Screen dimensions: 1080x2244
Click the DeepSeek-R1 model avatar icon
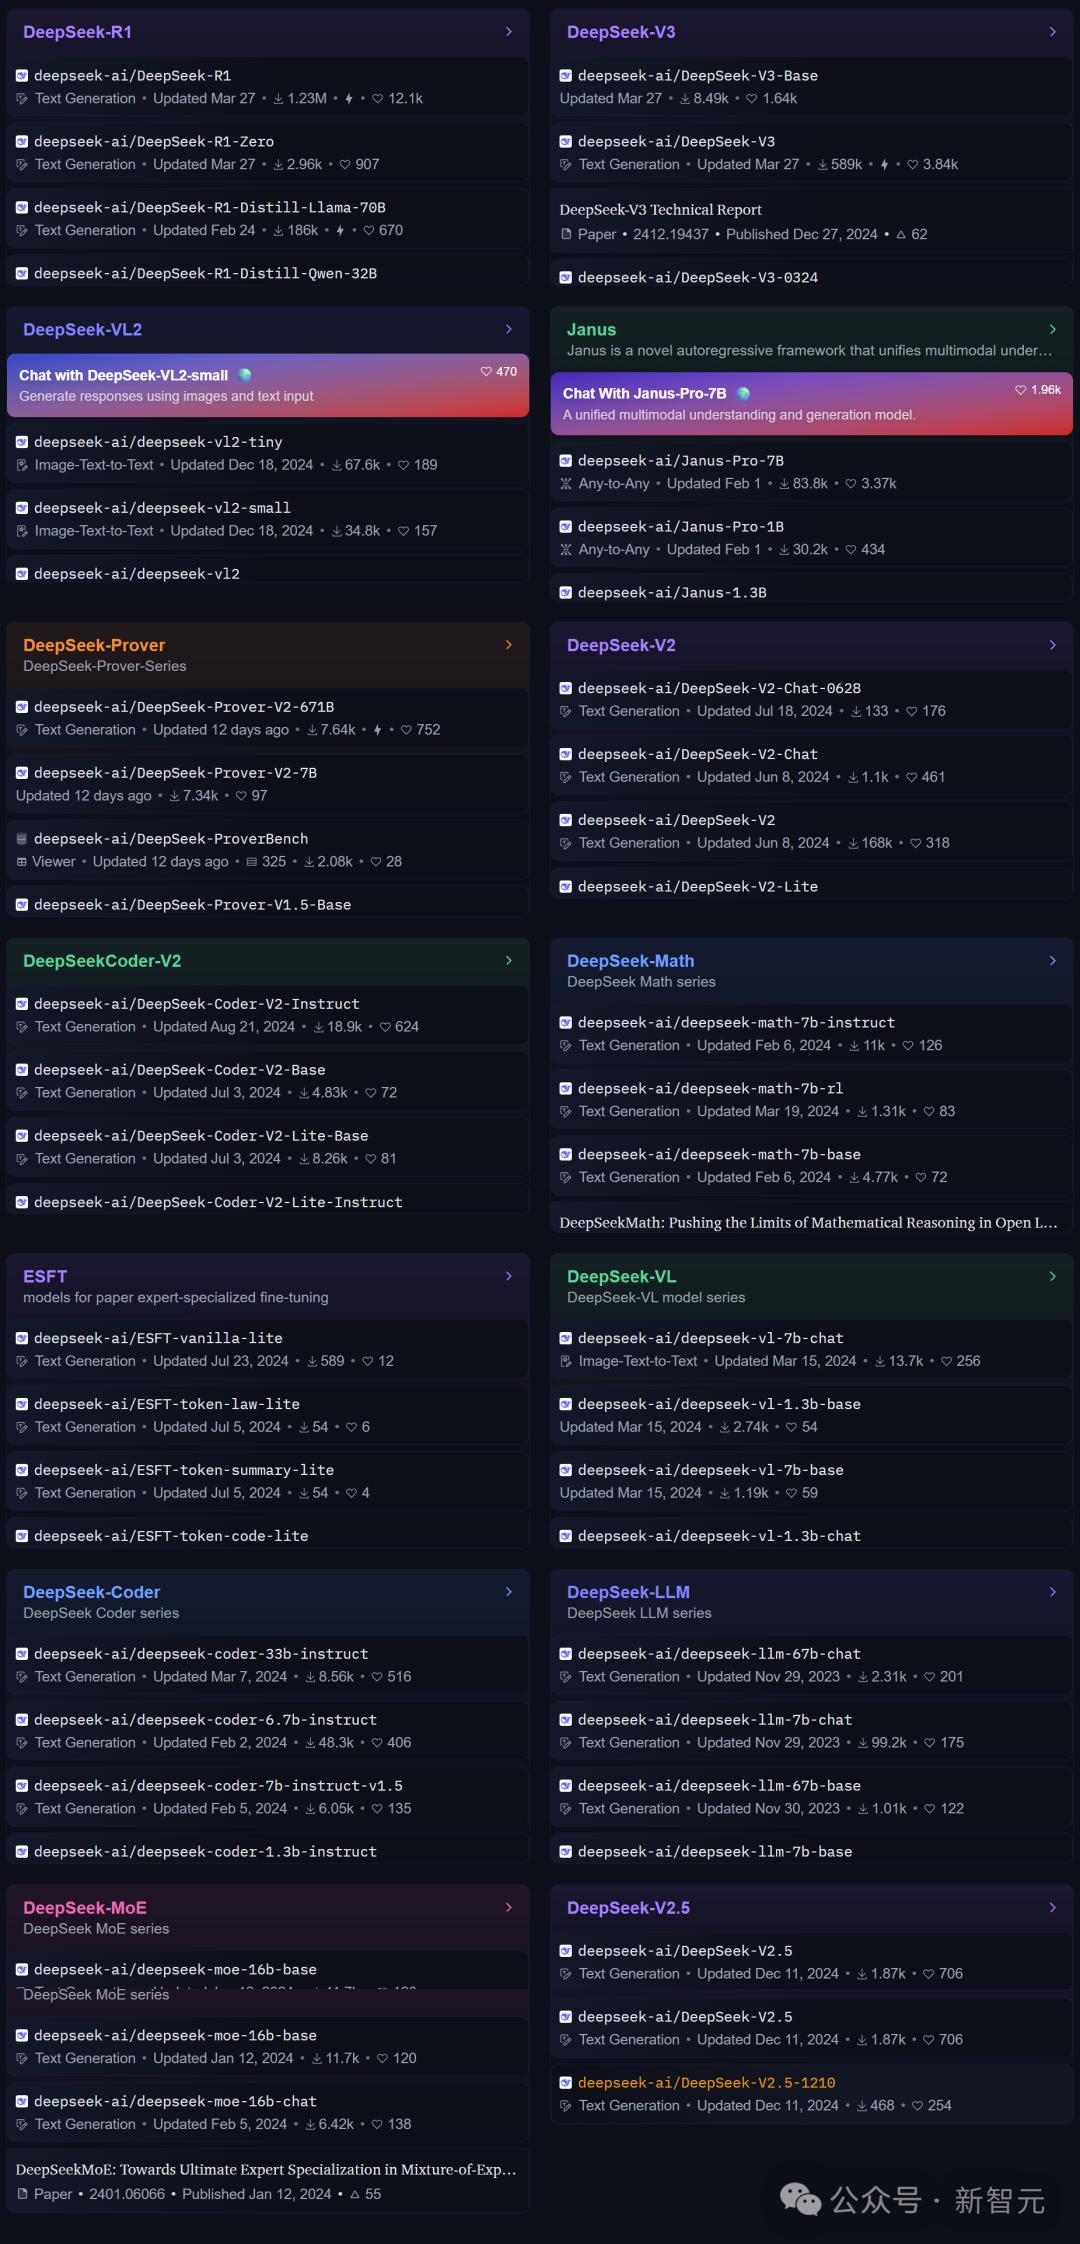point(22,75)
